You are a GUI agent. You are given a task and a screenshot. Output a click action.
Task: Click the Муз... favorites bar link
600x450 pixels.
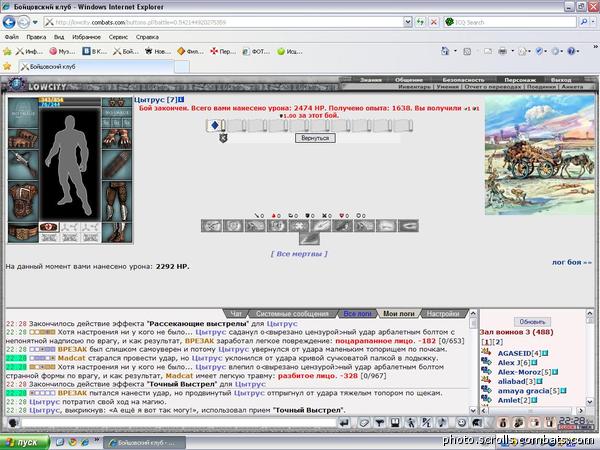click(x=62, y=51)
